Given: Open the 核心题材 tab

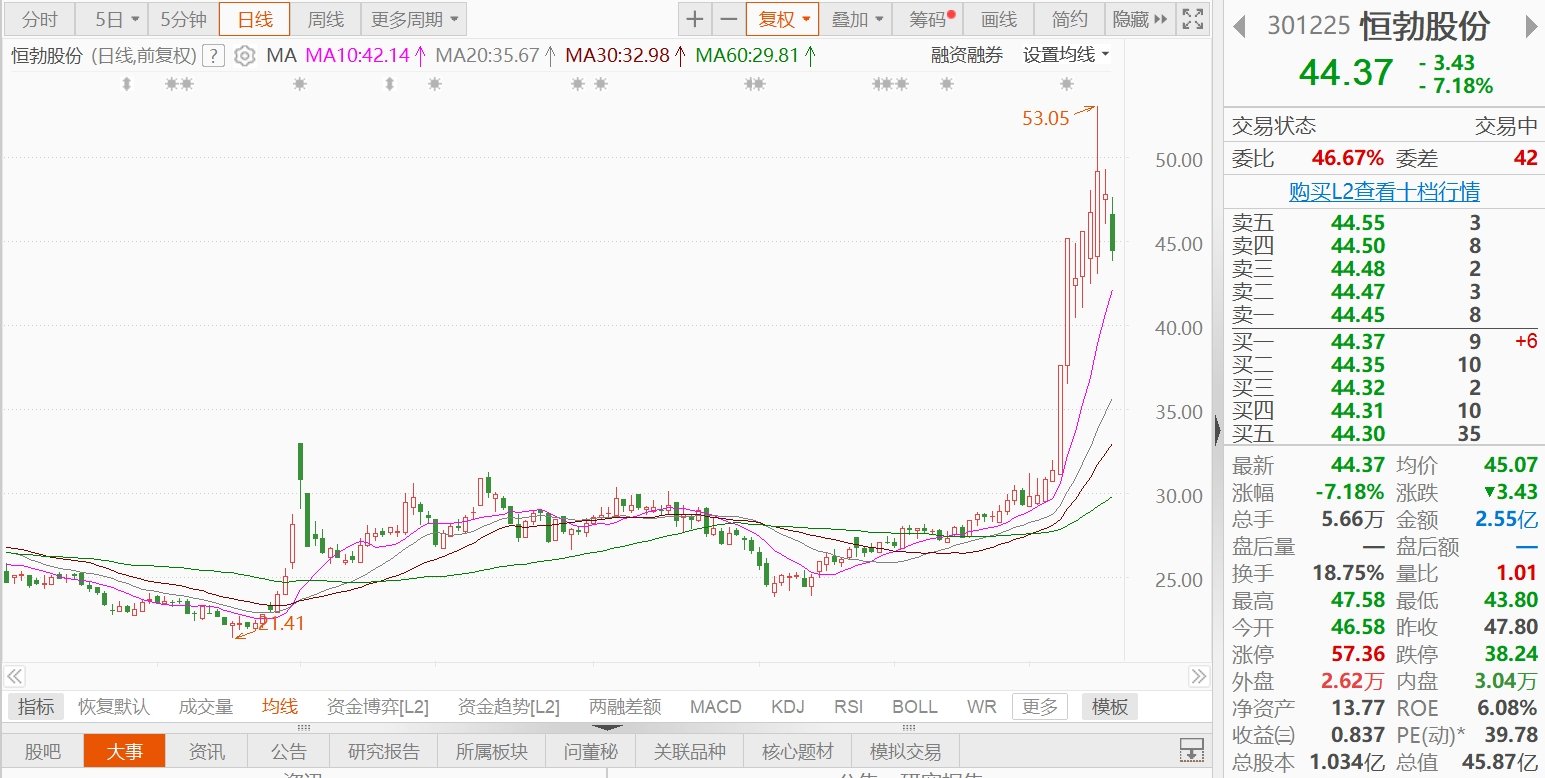Looking at the screenshot, I should point(796,751).
